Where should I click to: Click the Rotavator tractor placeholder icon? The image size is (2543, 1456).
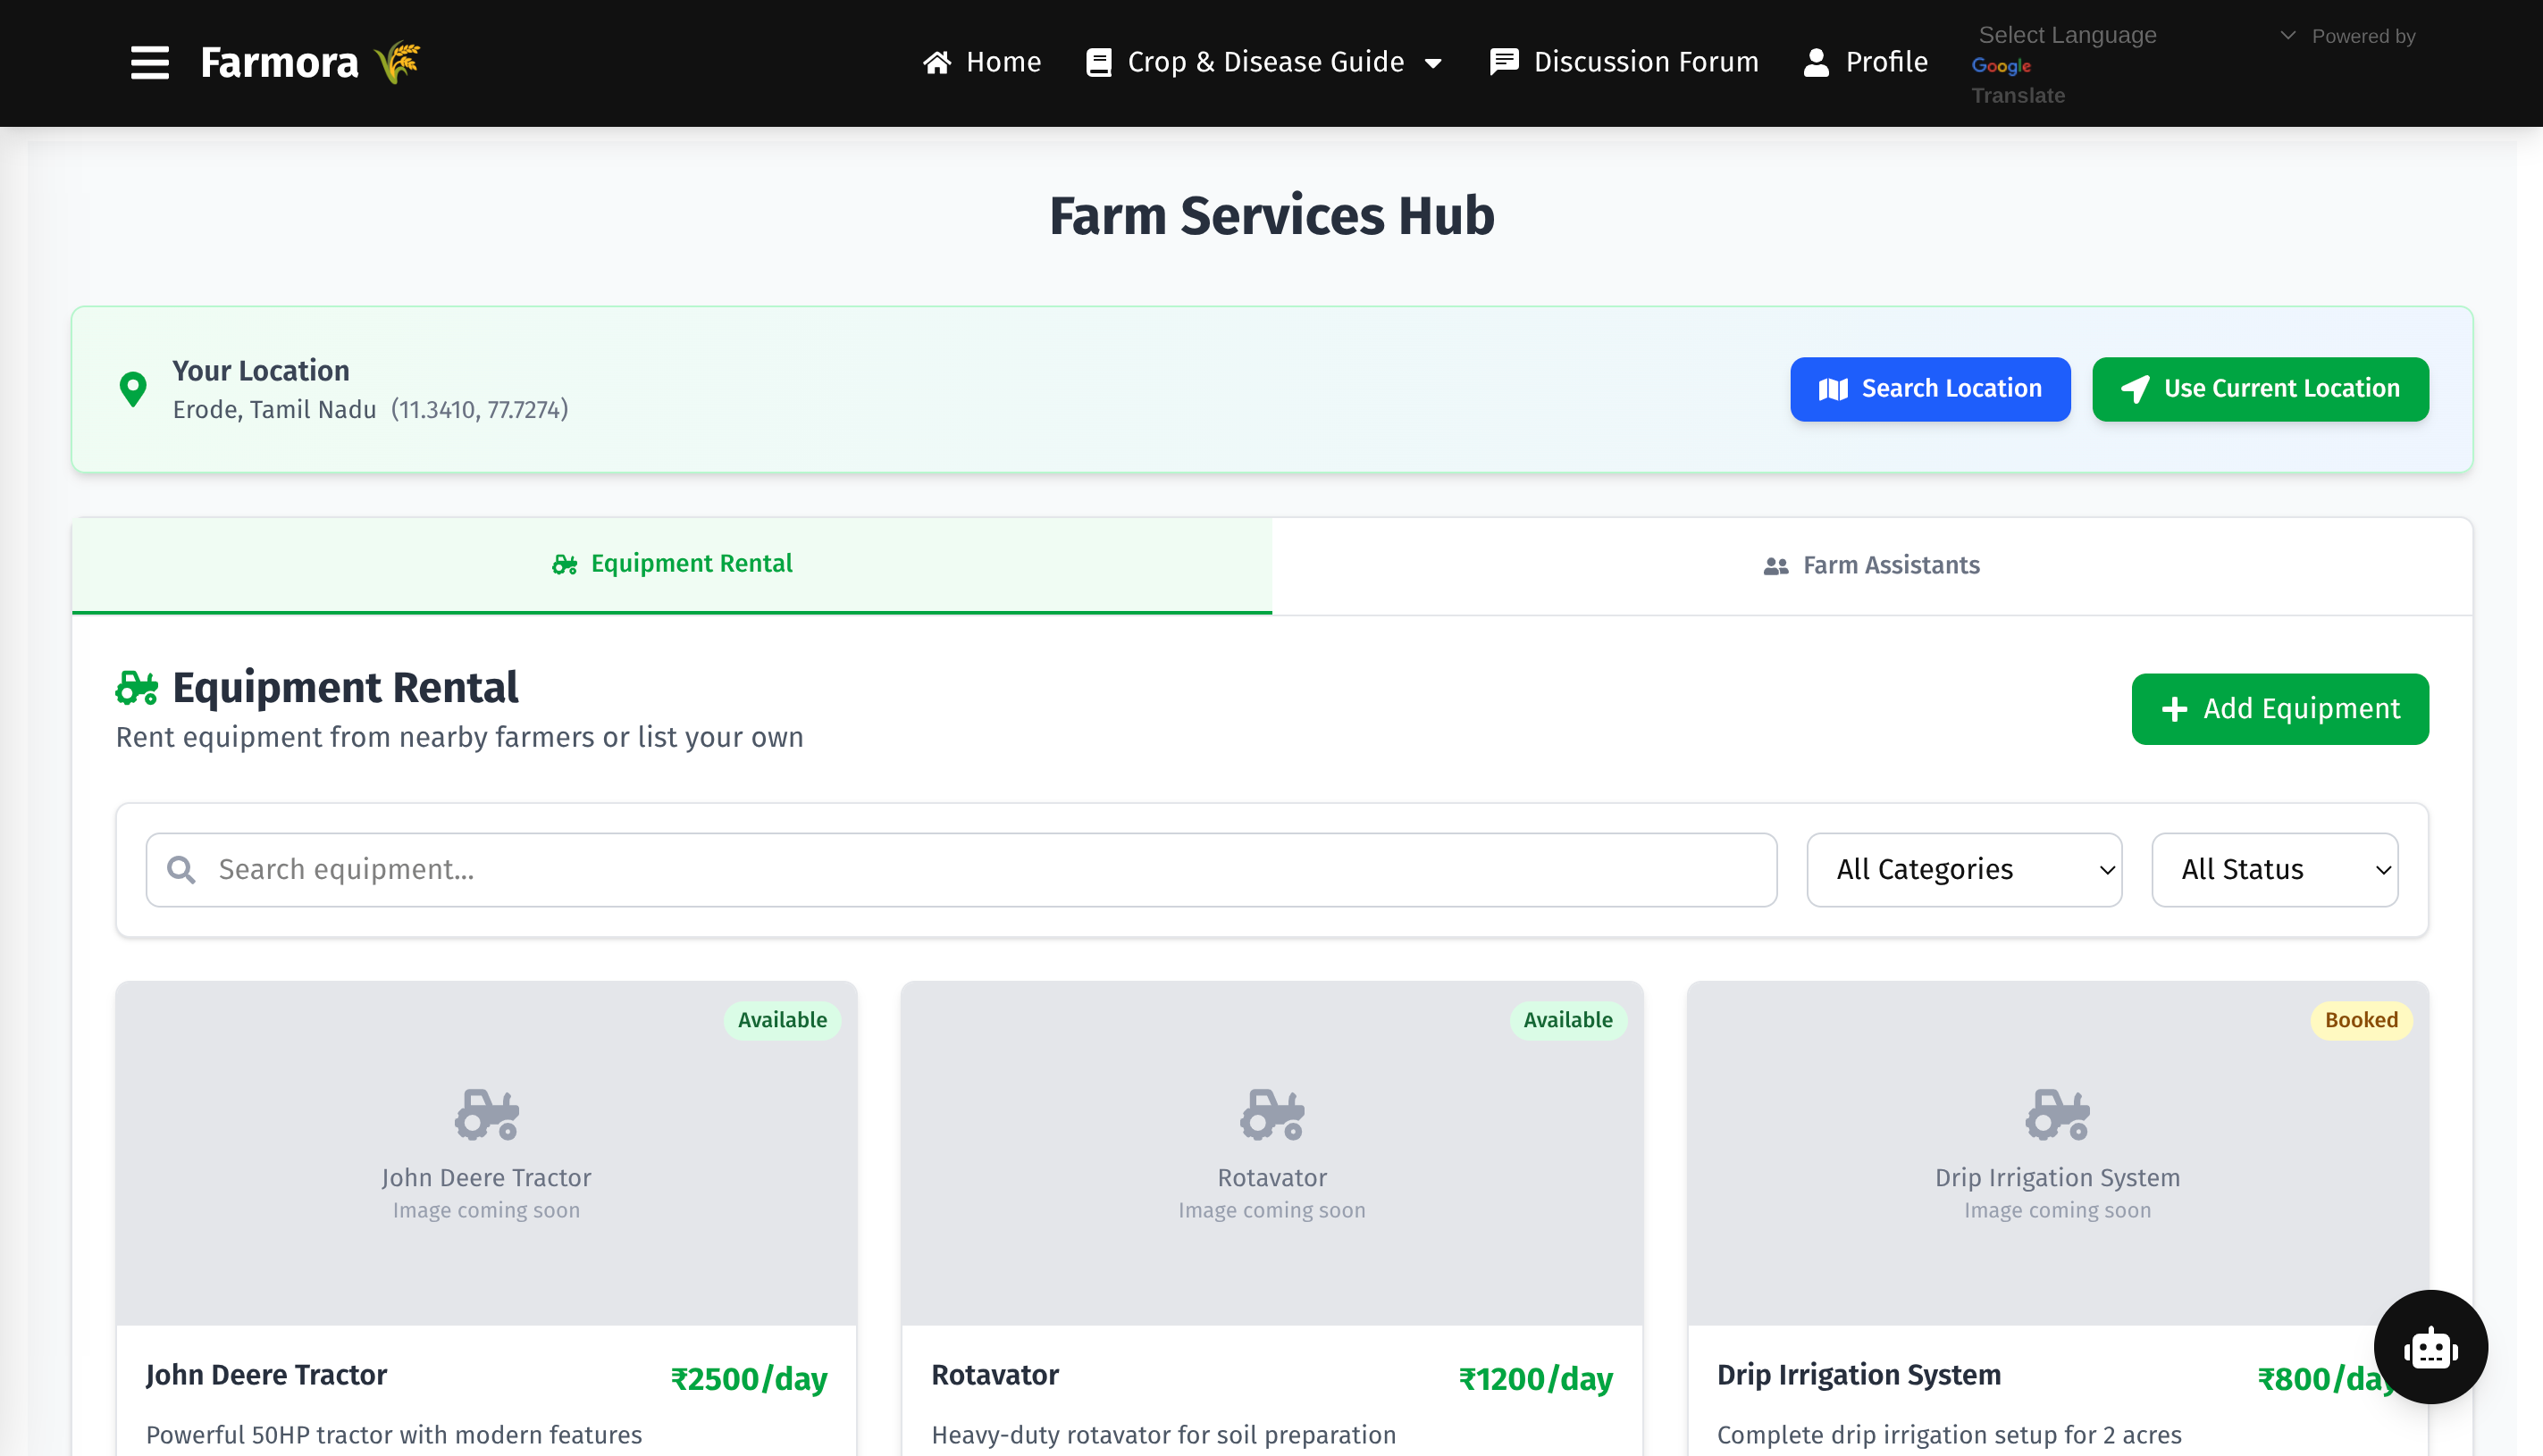click(x=1272, y=1114)
